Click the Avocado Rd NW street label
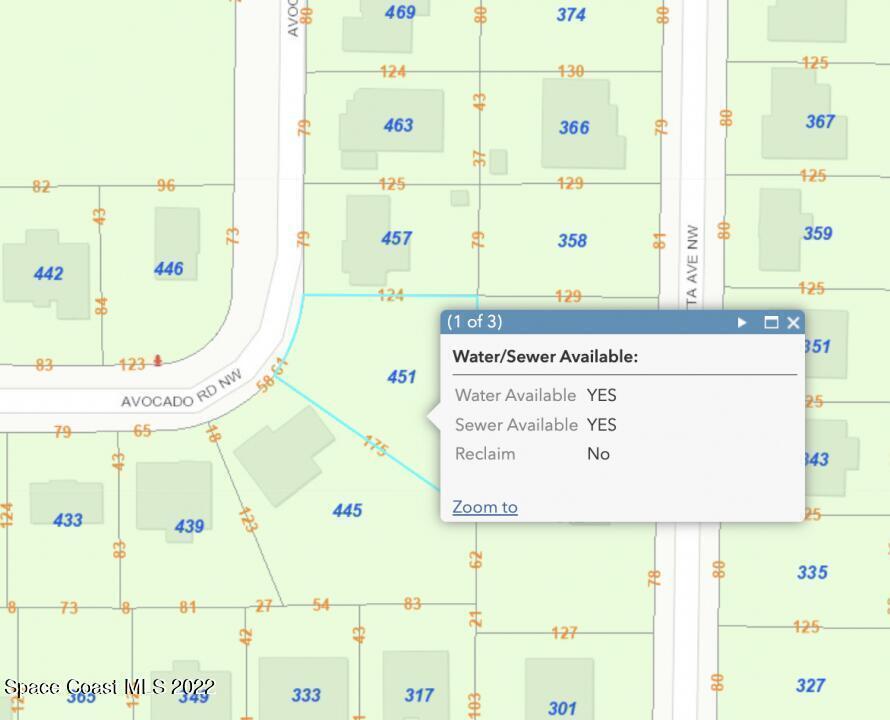Viewport: 890px width, 720px height. click(x=182, y=395)
